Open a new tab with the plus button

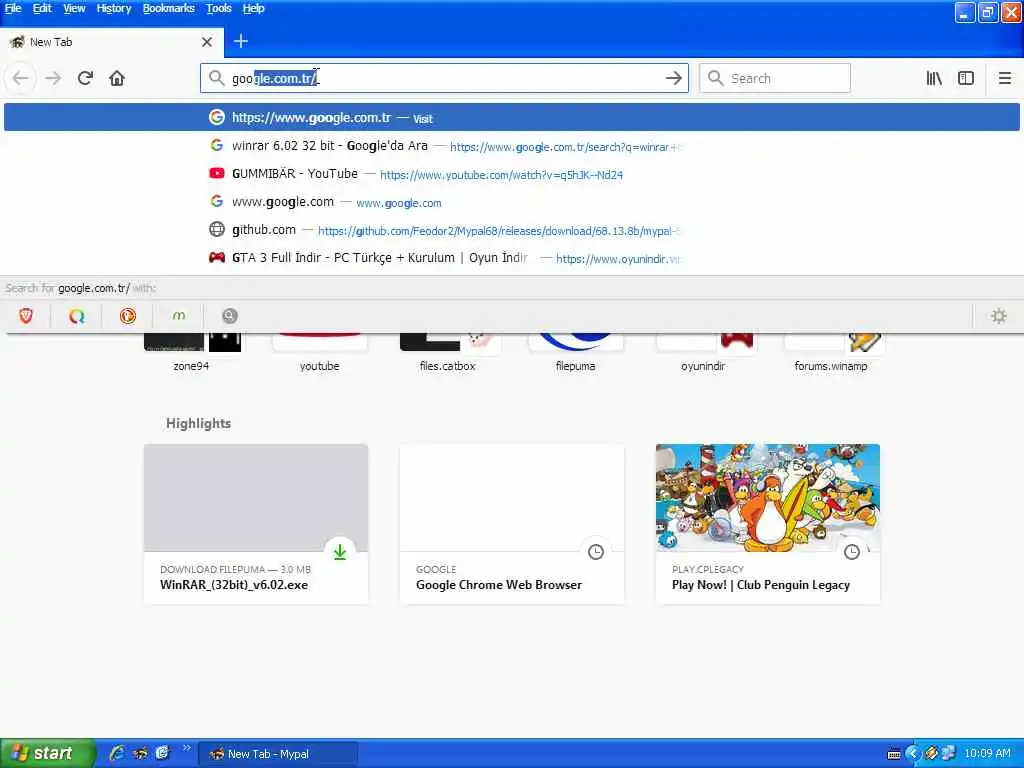[x=240, y=41]
